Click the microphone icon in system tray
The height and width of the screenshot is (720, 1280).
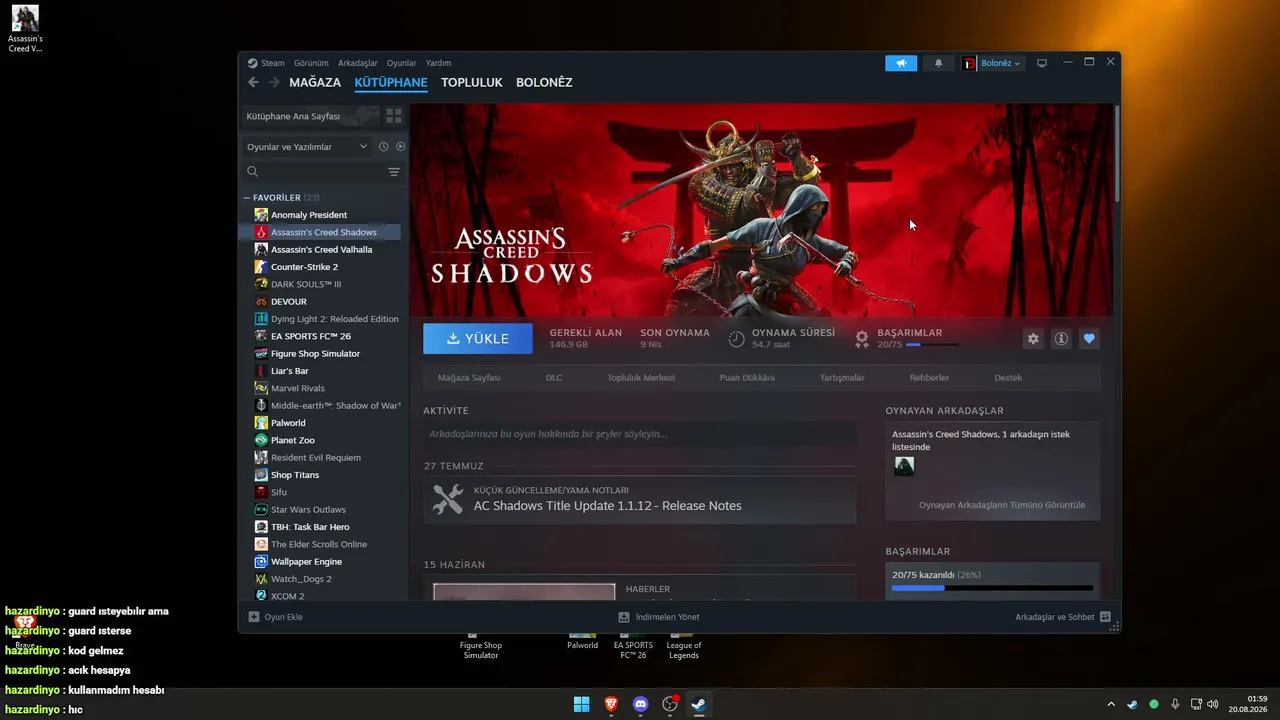(1175, 704)
